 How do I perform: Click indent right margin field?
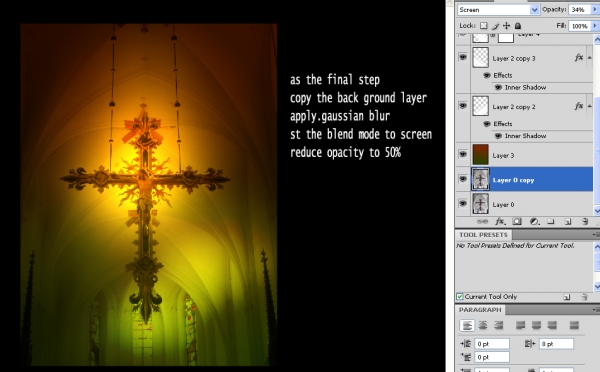pyautogui.click(x=556, y=344)
